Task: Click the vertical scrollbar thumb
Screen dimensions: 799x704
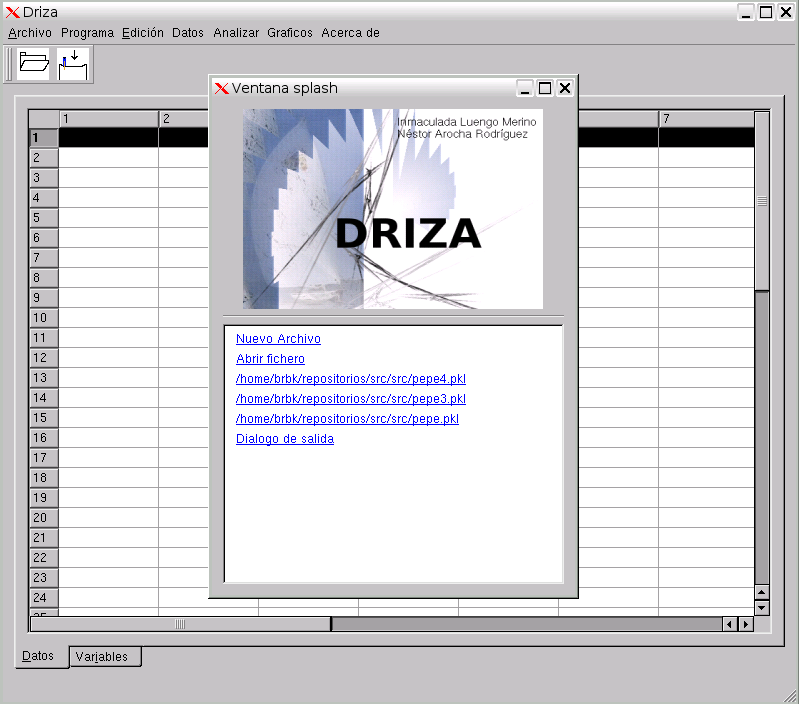Action: coord(762,201)
